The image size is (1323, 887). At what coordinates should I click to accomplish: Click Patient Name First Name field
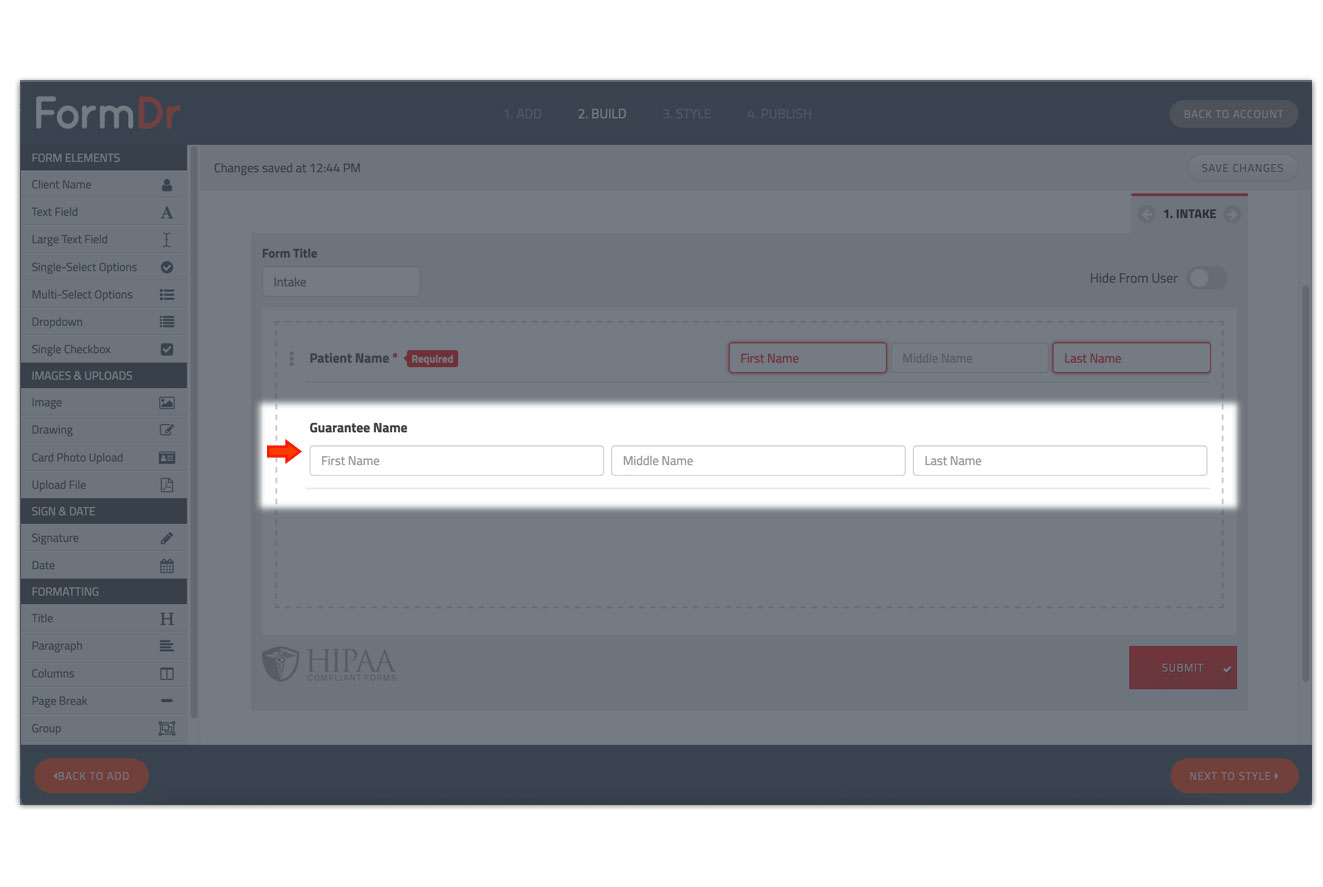point(807,358)
